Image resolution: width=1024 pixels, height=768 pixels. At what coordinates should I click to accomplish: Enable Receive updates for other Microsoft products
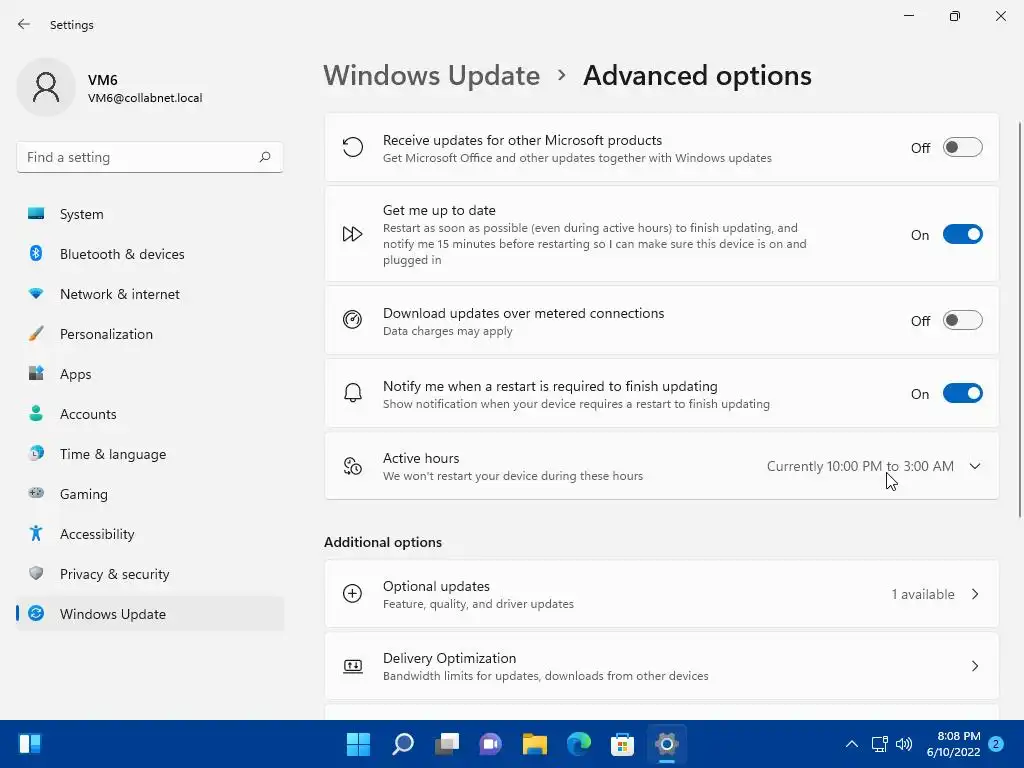pos(963,148)
